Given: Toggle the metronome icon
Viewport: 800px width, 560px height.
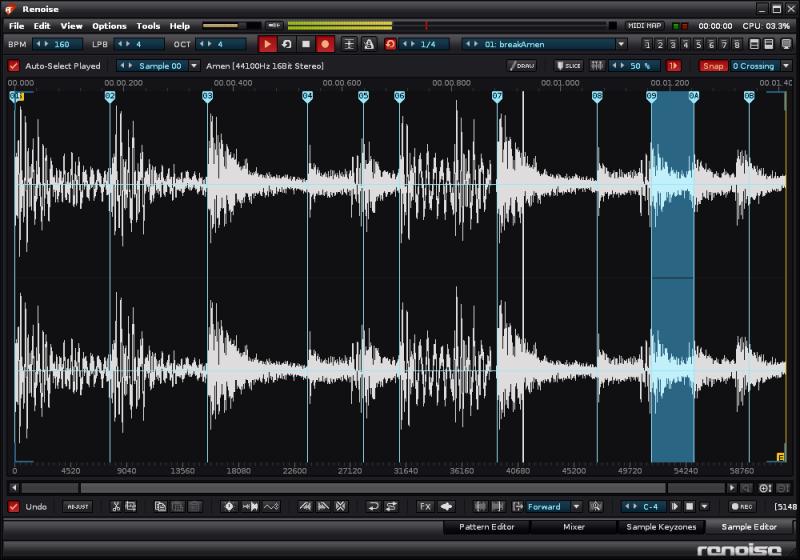Looking at the screenshot, I should click(x=368, y=44).
